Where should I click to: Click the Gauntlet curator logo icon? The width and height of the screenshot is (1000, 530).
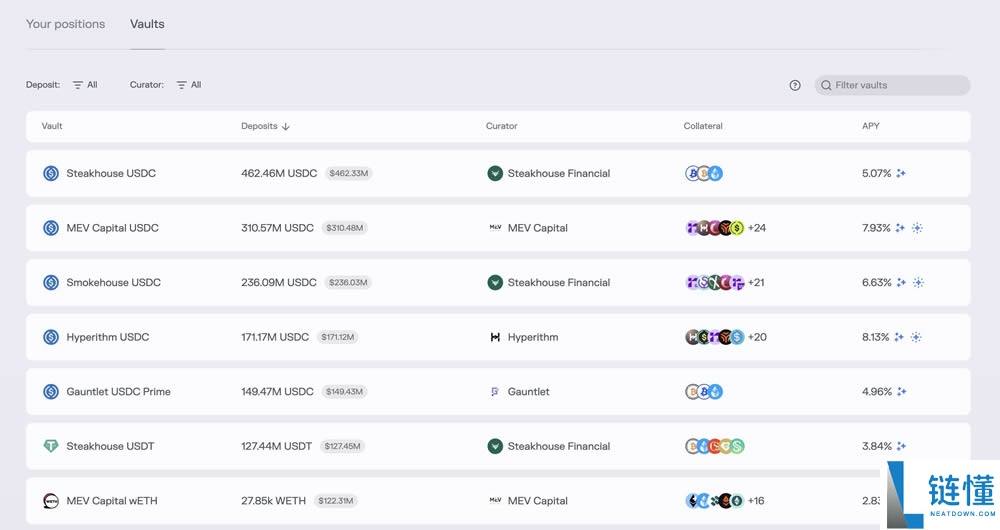click(495, 392)
